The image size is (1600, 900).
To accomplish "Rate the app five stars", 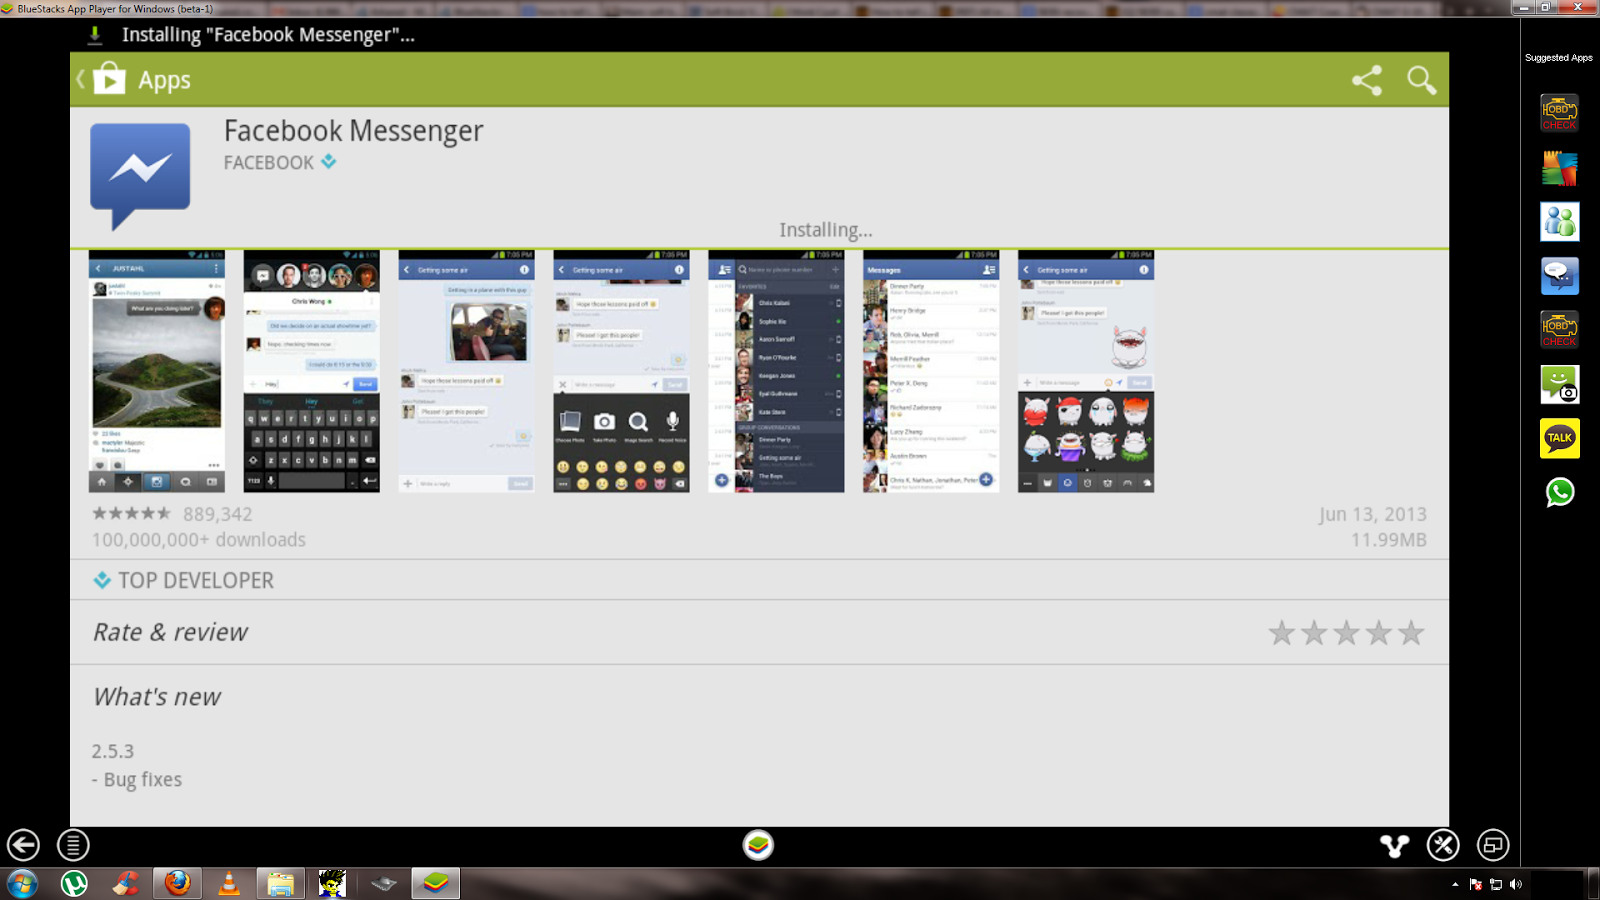I will (1411, 633).
